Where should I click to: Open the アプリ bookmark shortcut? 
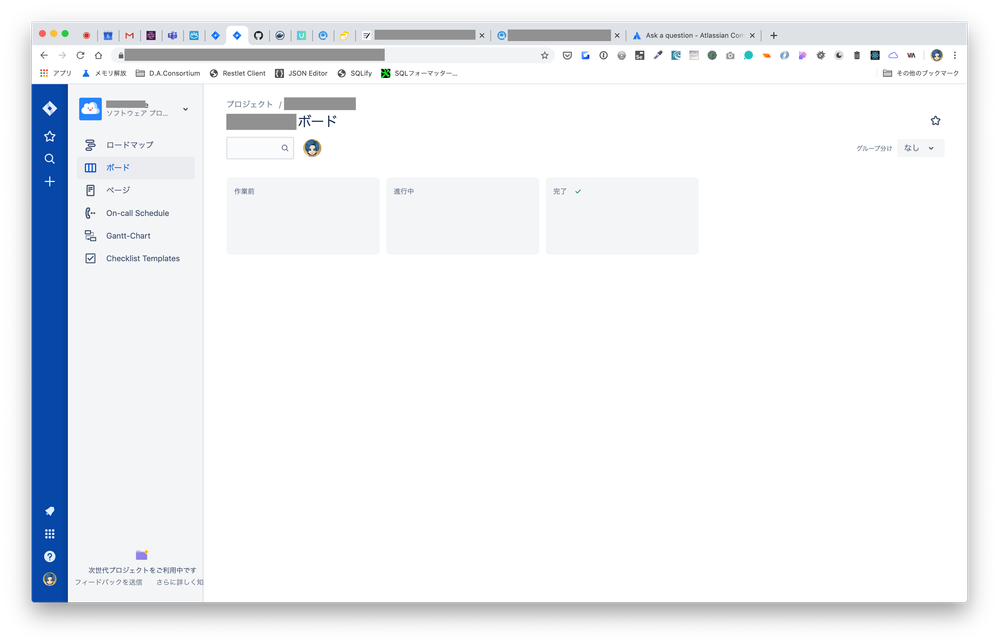(x=56, y=73)
